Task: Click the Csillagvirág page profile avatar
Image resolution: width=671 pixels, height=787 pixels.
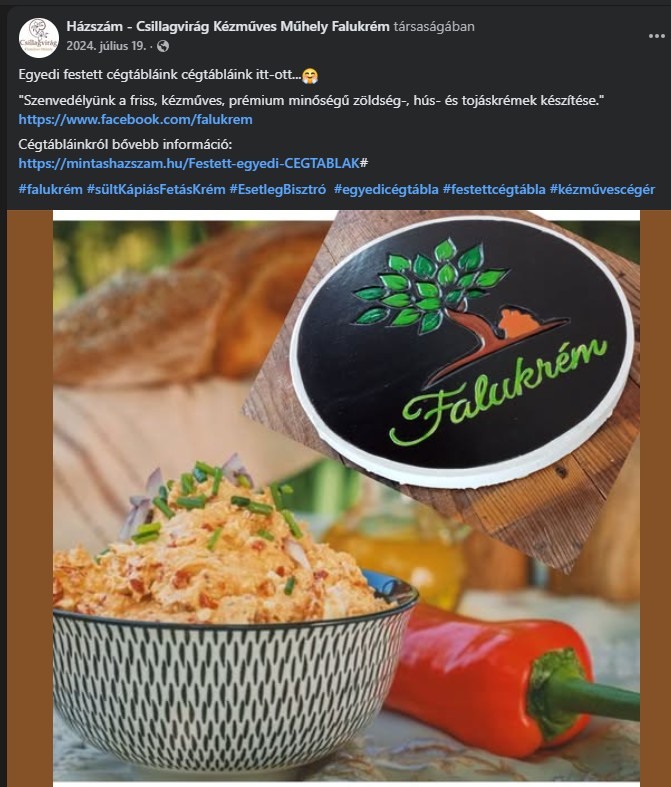Action: tap(39, 38)
